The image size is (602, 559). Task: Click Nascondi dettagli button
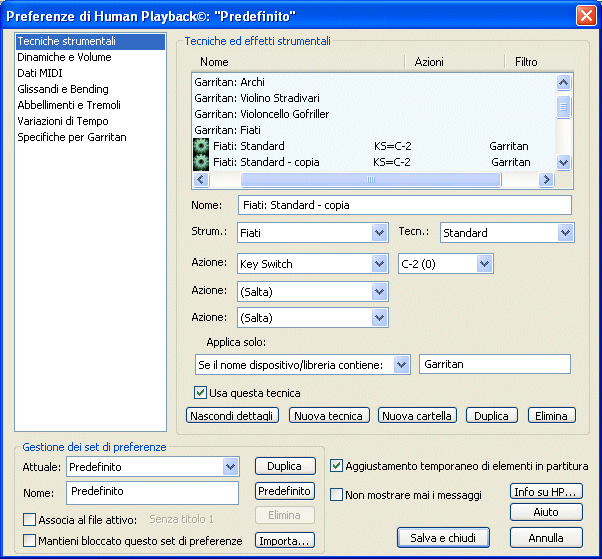232,416
